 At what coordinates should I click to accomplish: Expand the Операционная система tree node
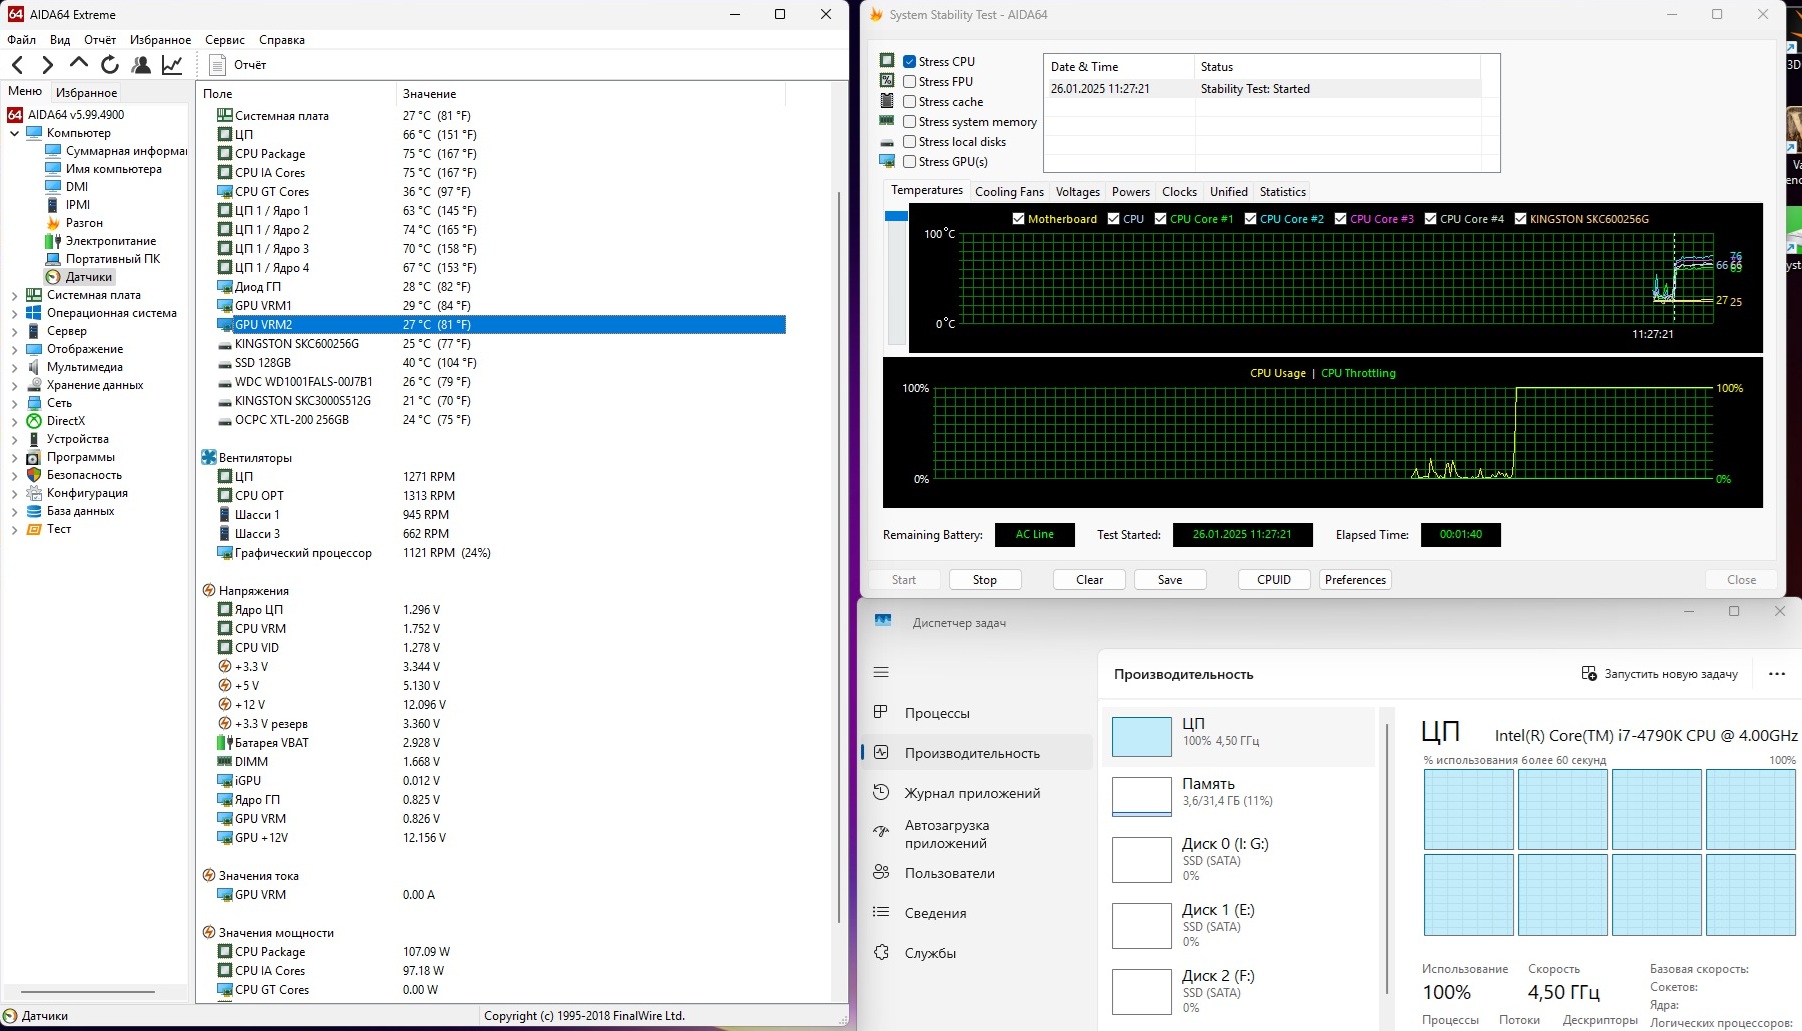14,313
